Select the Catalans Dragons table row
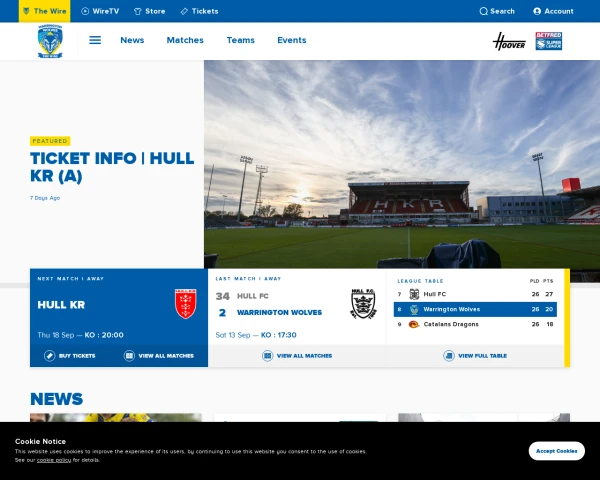This screenshot has height=480, width=600. (475, 324)
